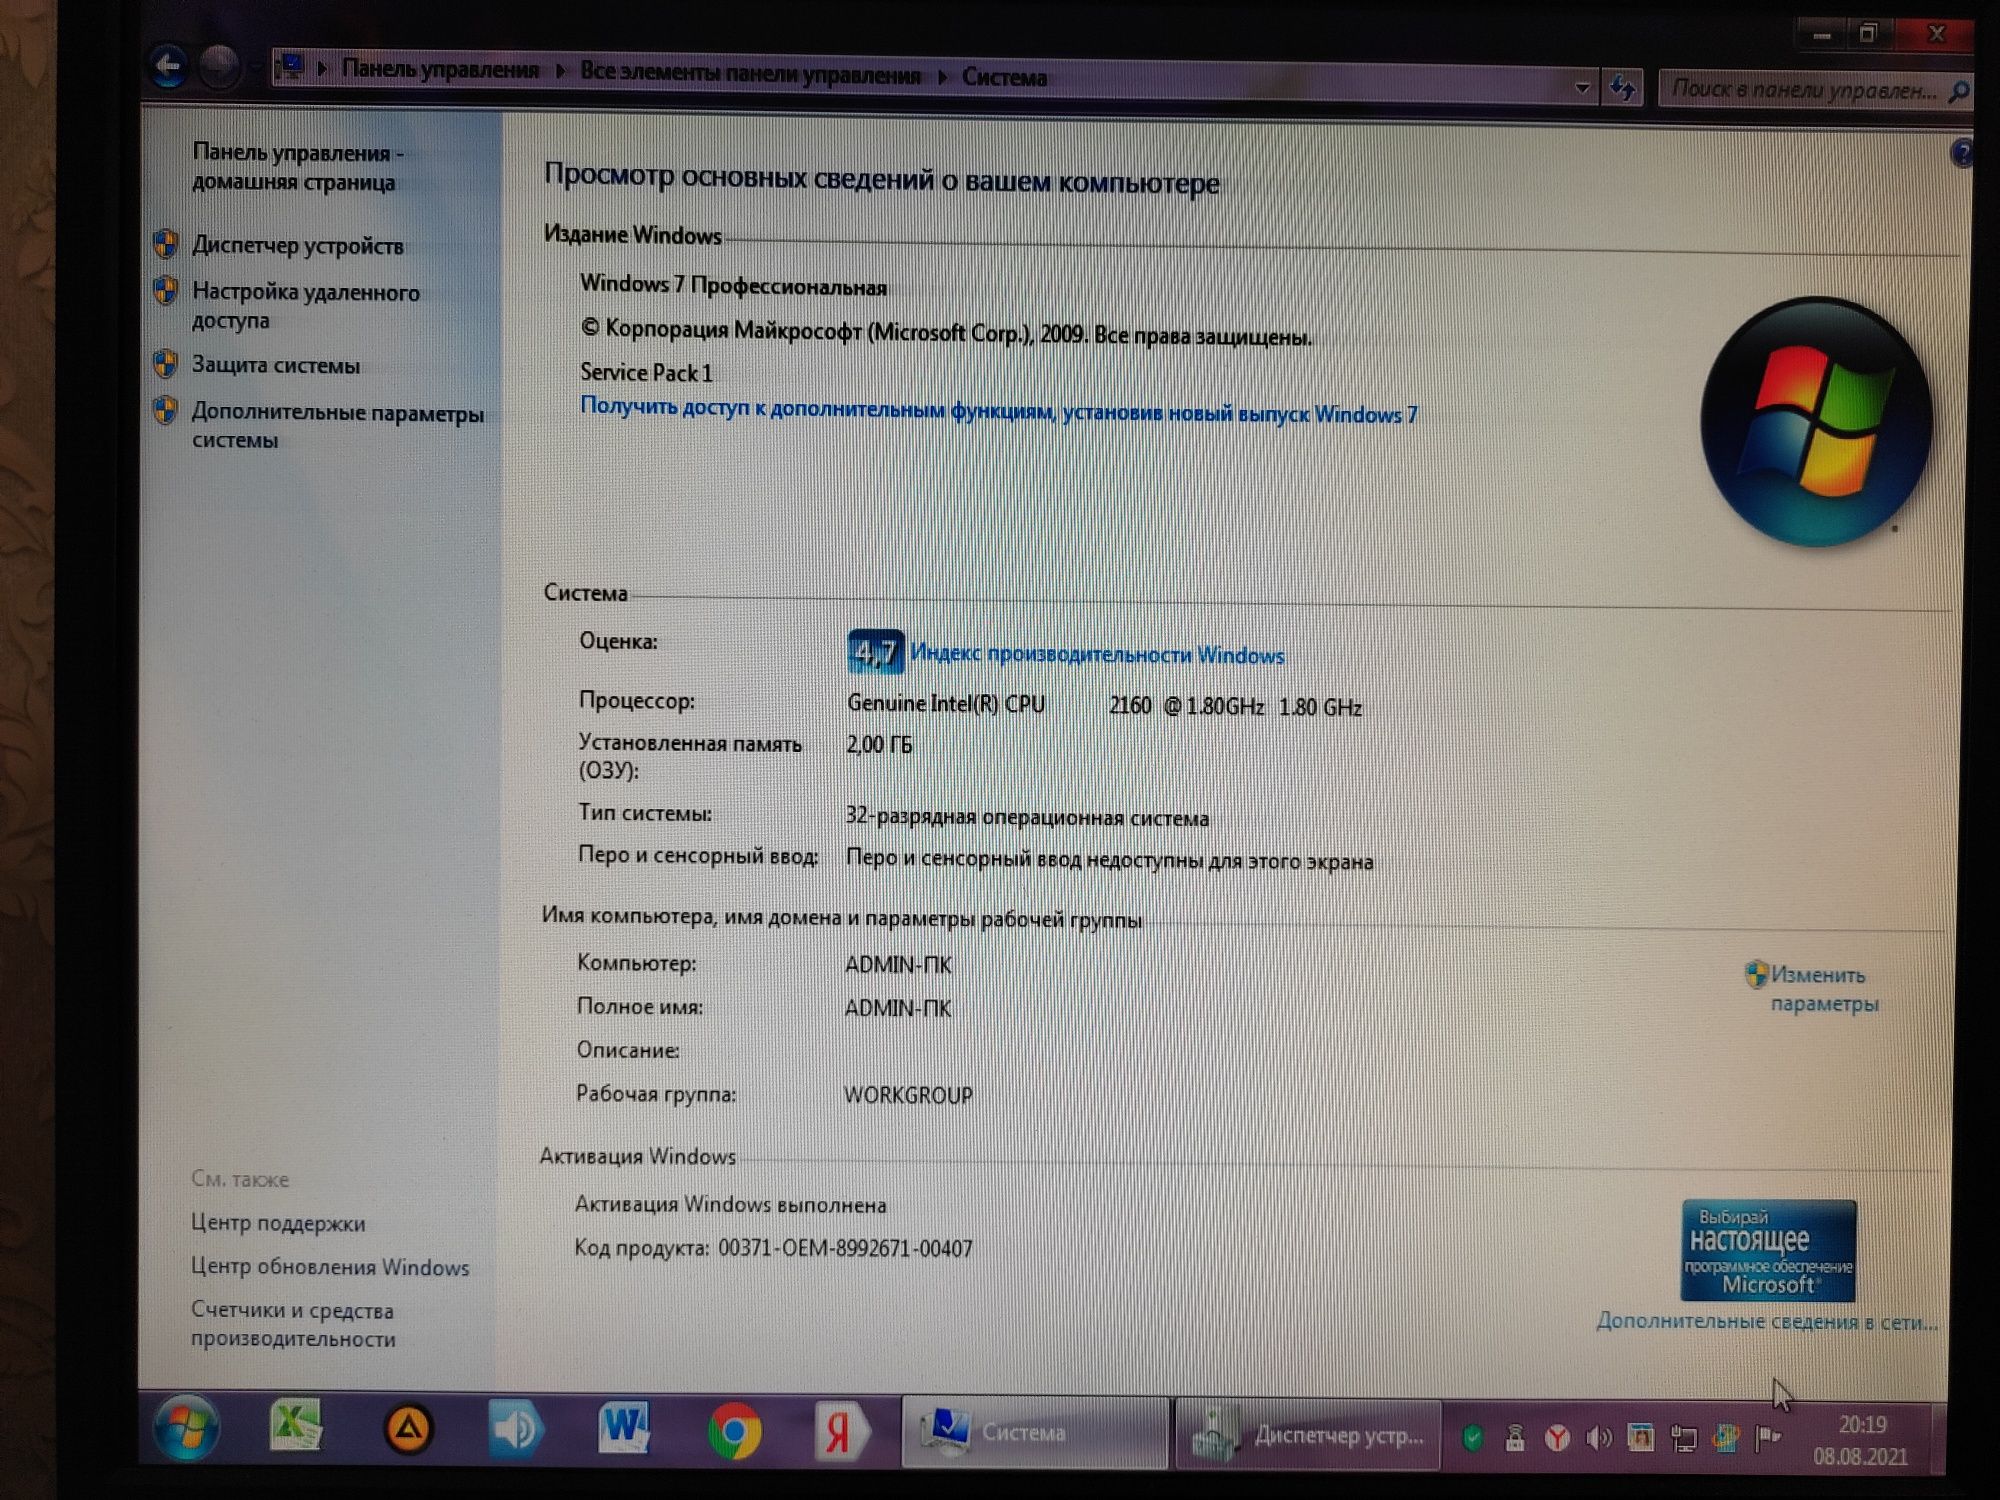Image resolution: width=2000 pixels, height=1500 pixels.
Task: Expand the breadcrumb arrow before Панель управления
Action: (322, 69)
